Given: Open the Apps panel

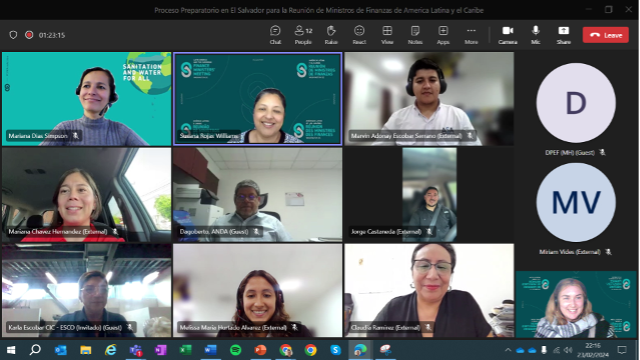Looking at the screenshot, I should click(443, 35).
